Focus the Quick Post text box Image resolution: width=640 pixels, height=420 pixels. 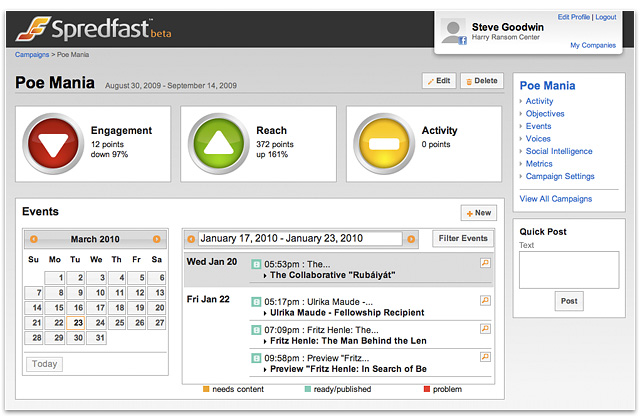click(569, 270)
